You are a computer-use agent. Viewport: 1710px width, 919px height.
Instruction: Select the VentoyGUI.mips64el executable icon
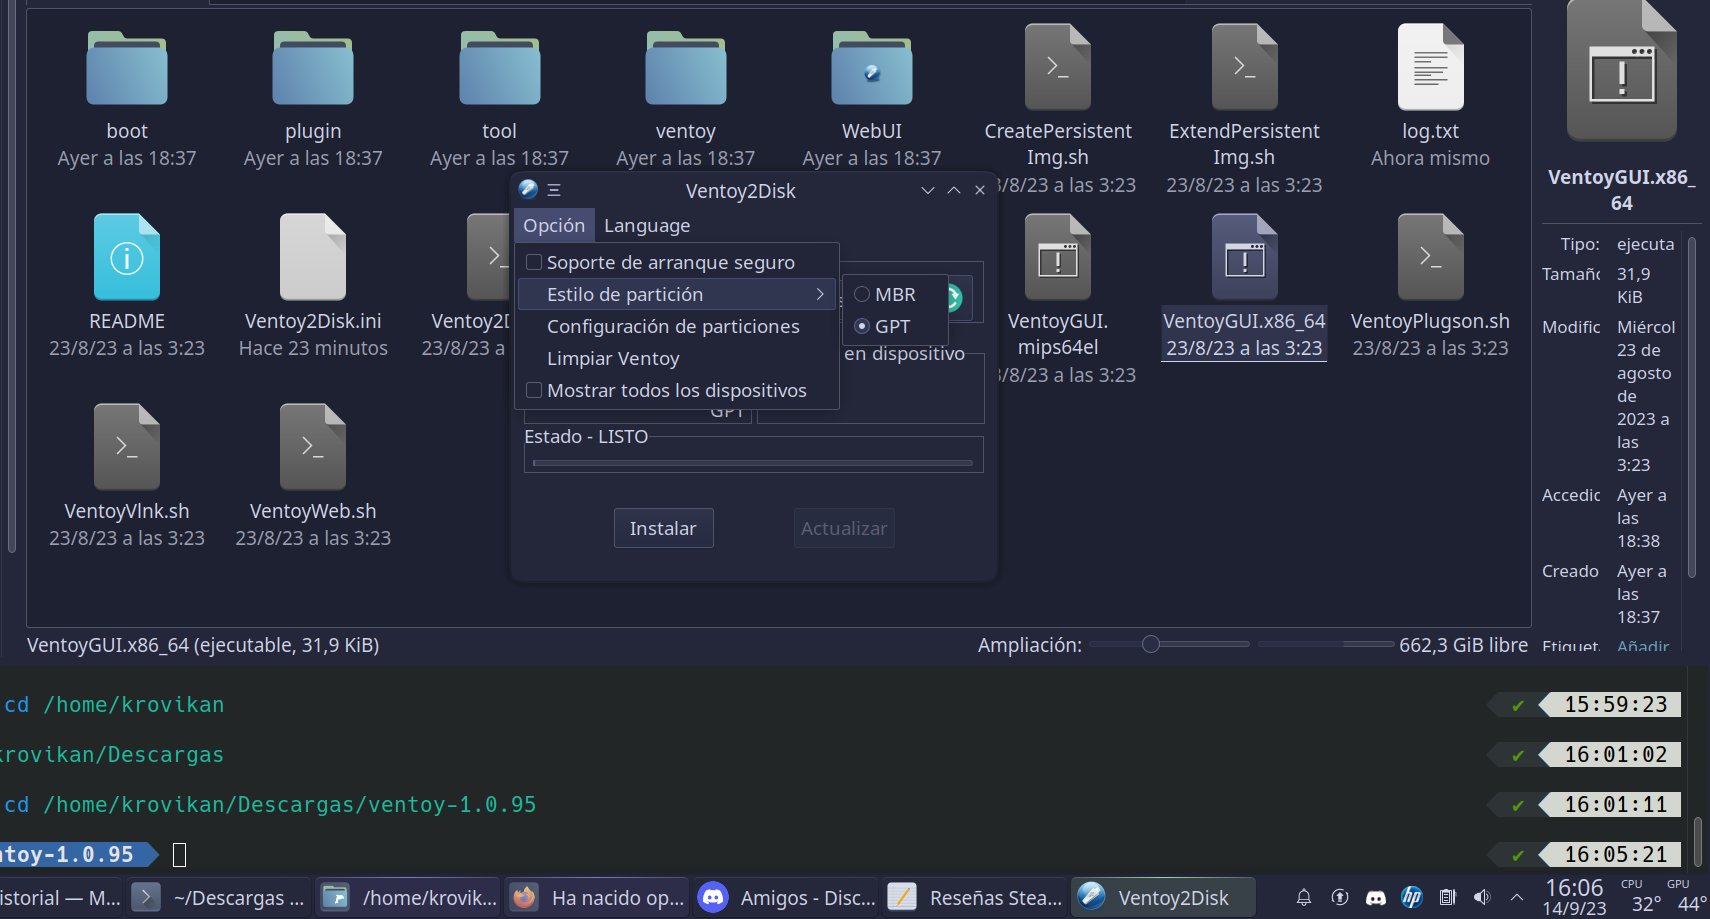(x=1058, y=257)
